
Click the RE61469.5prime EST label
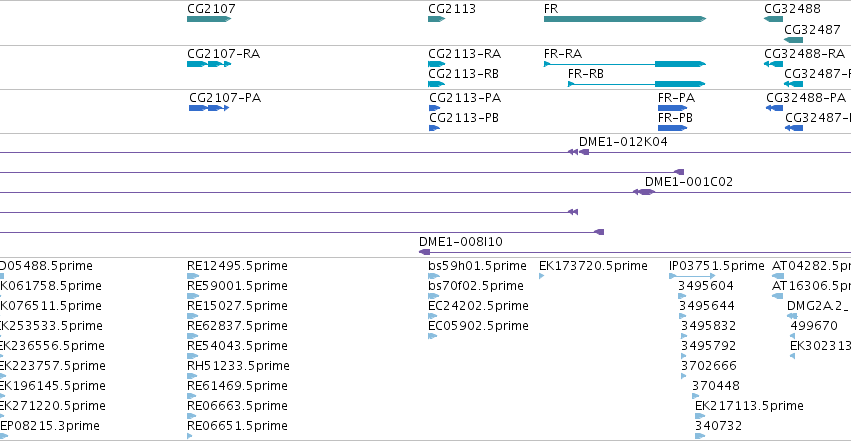click(x=237, y=386)
